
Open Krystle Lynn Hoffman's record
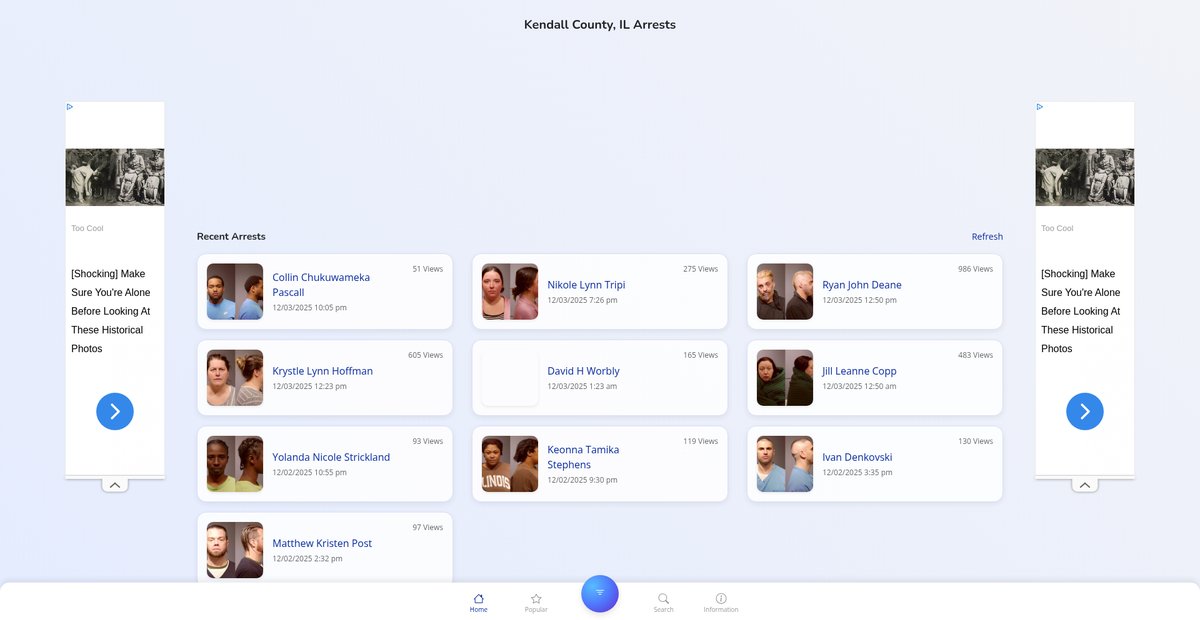coord(325,378)
